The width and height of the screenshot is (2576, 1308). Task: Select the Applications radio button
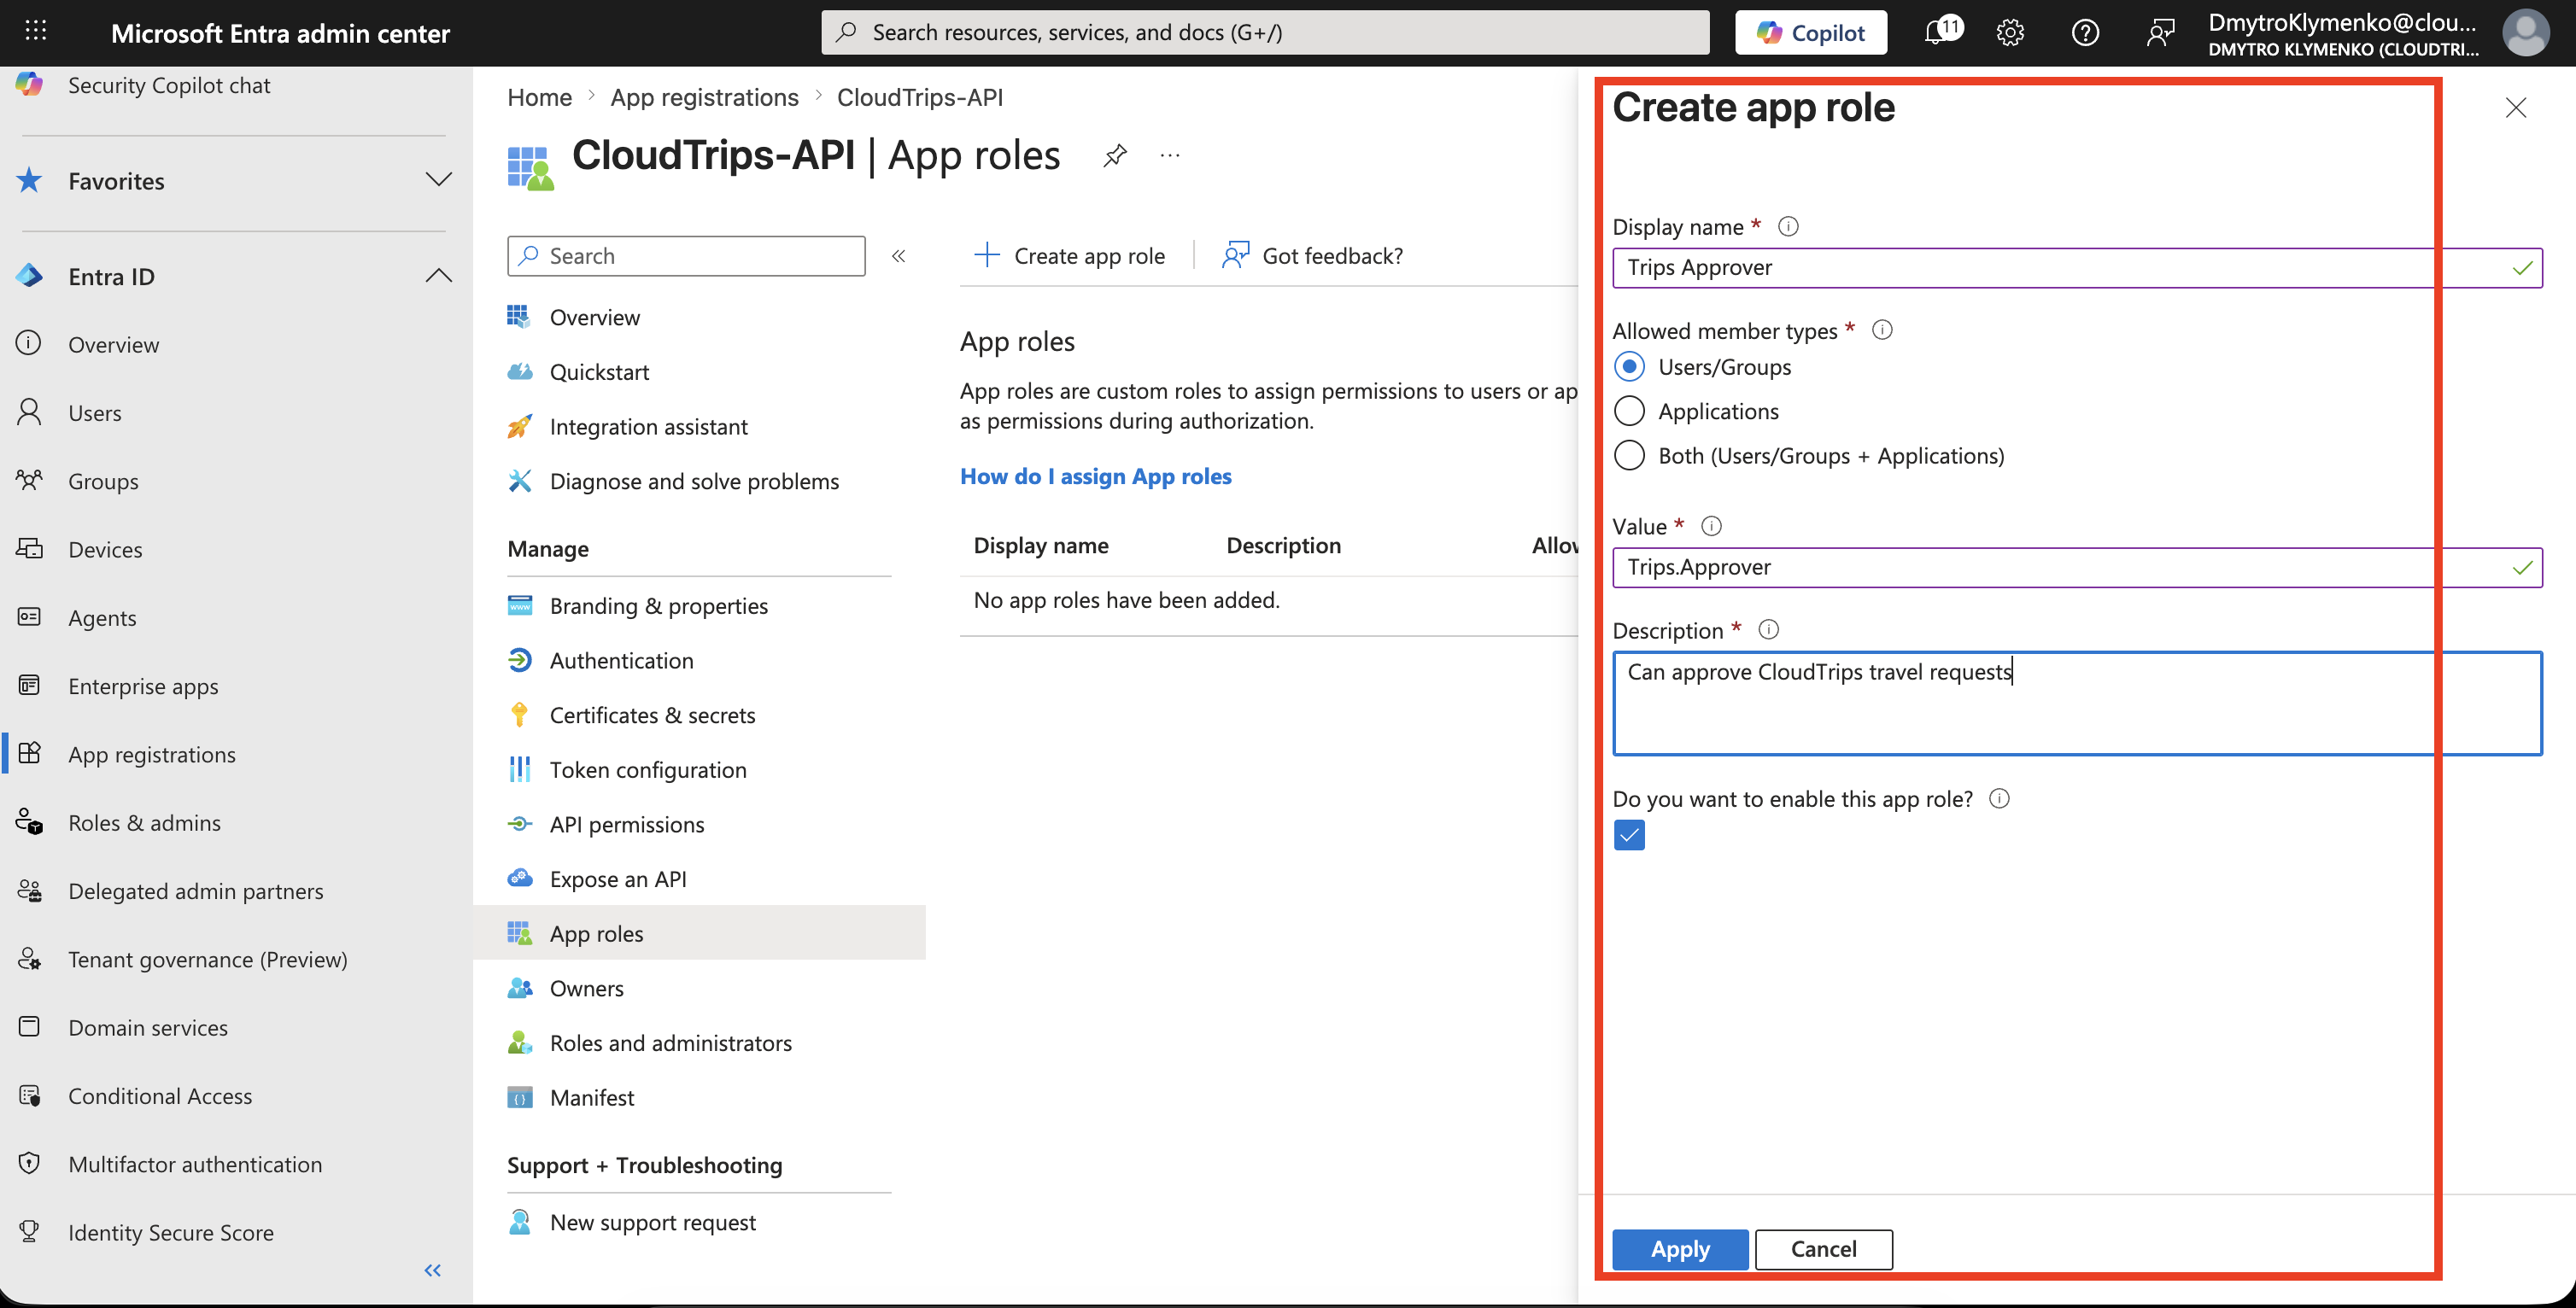1629,411
